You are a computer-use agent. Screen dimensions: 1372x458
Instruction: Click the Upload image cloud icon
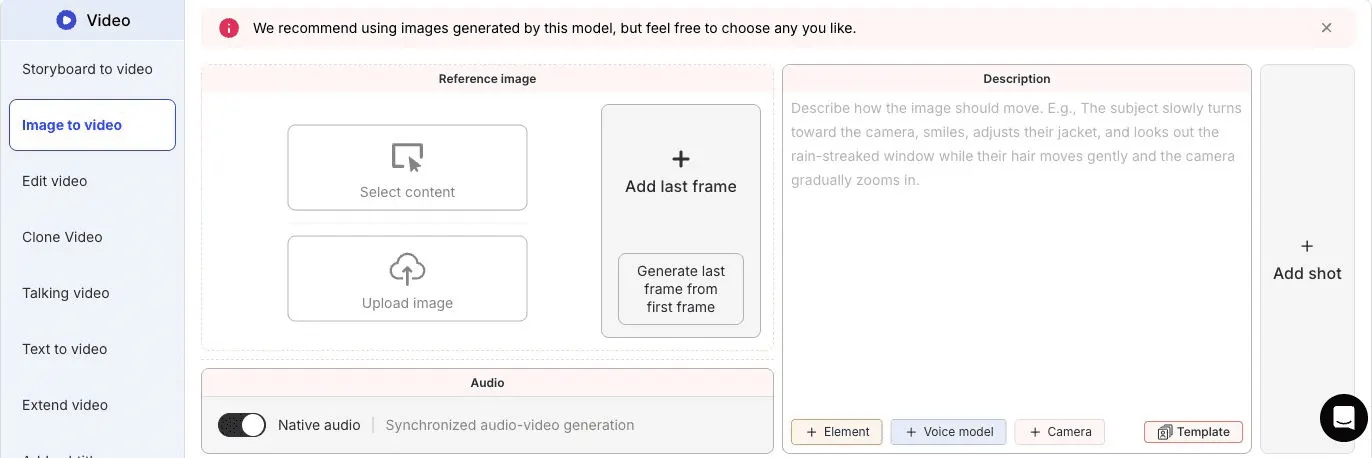pos(407,269)
